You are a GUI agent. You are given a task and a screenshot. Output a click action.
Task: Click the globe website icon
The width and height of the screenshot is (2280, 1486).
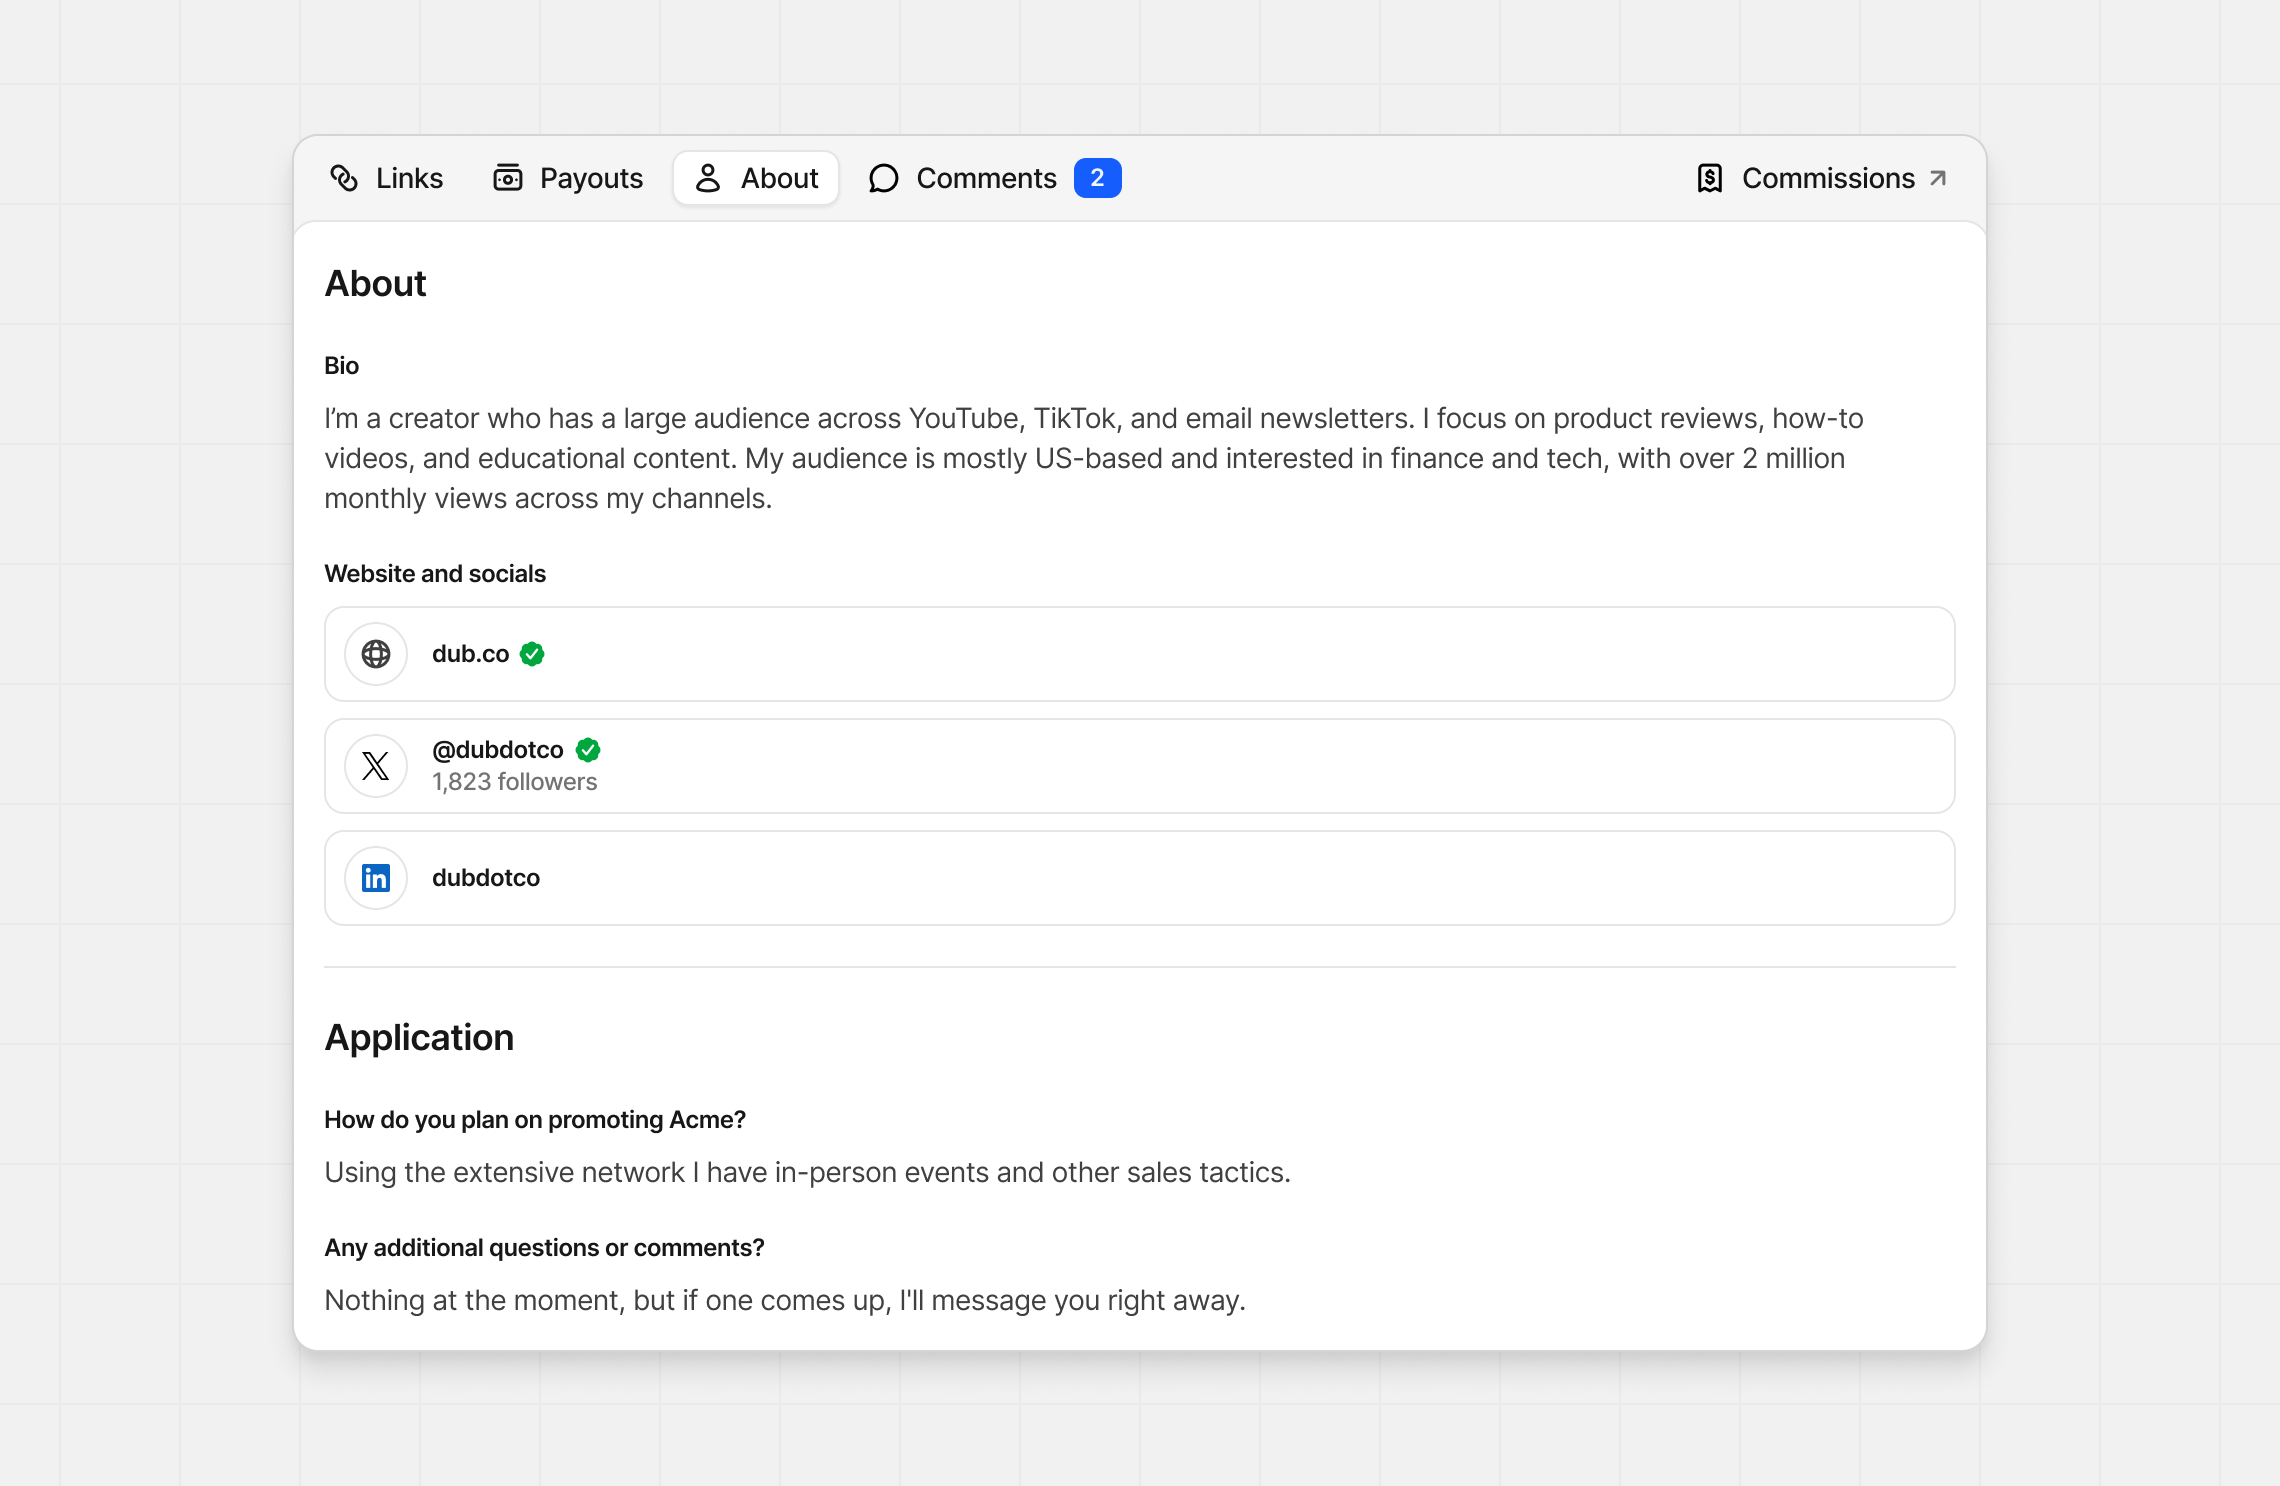click(x=376, y=654)
